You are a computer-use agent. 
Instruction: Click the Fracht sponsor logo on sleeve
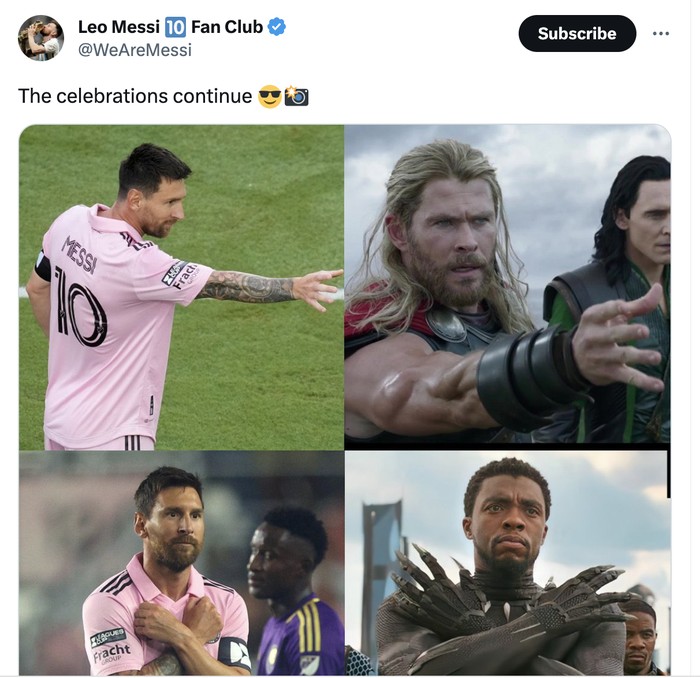click(x=180, y=274)
